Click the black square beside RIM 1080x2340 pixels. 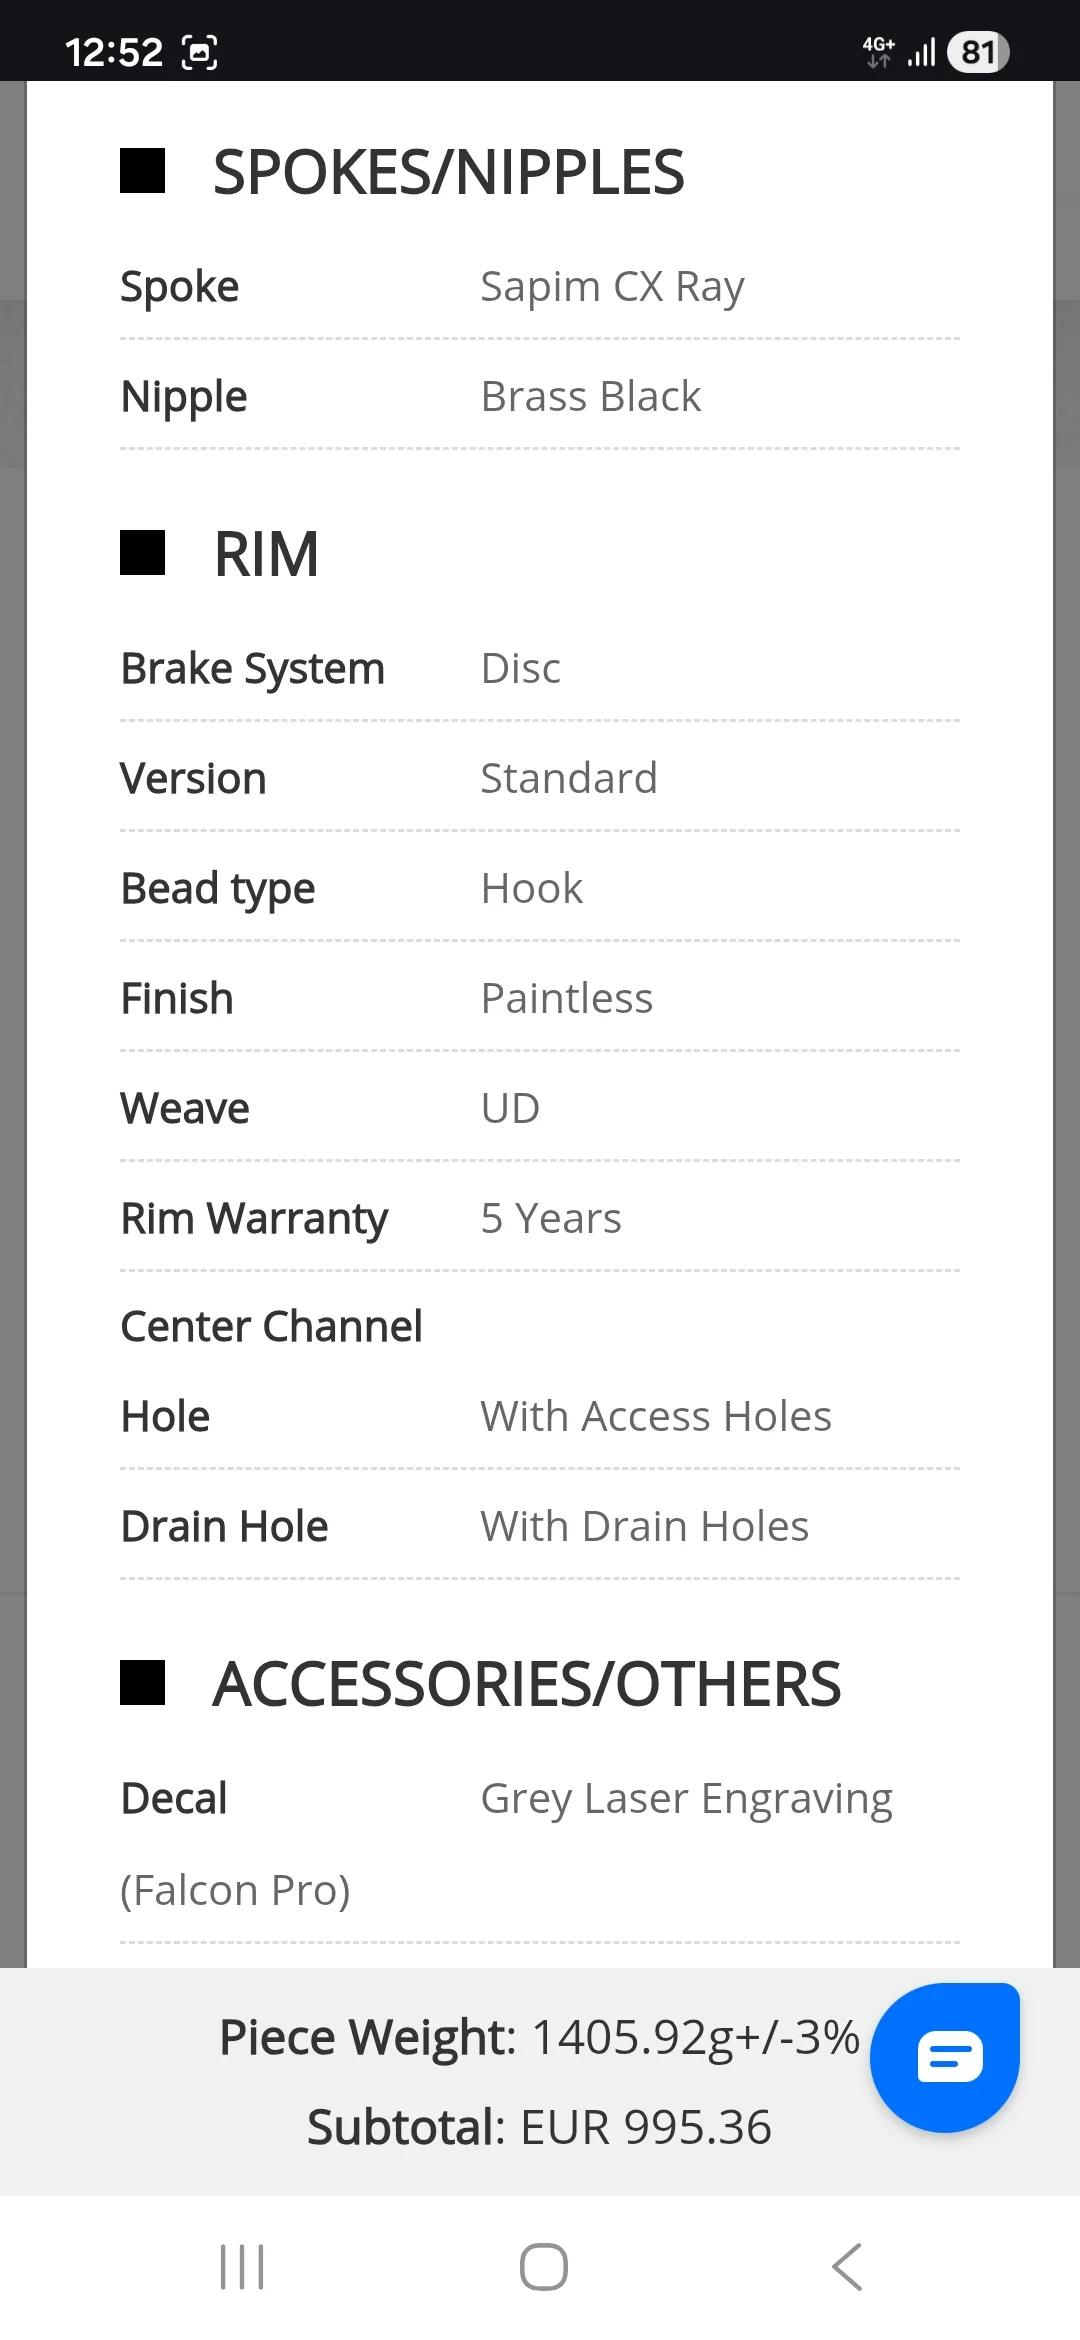(x=142, y=553)
